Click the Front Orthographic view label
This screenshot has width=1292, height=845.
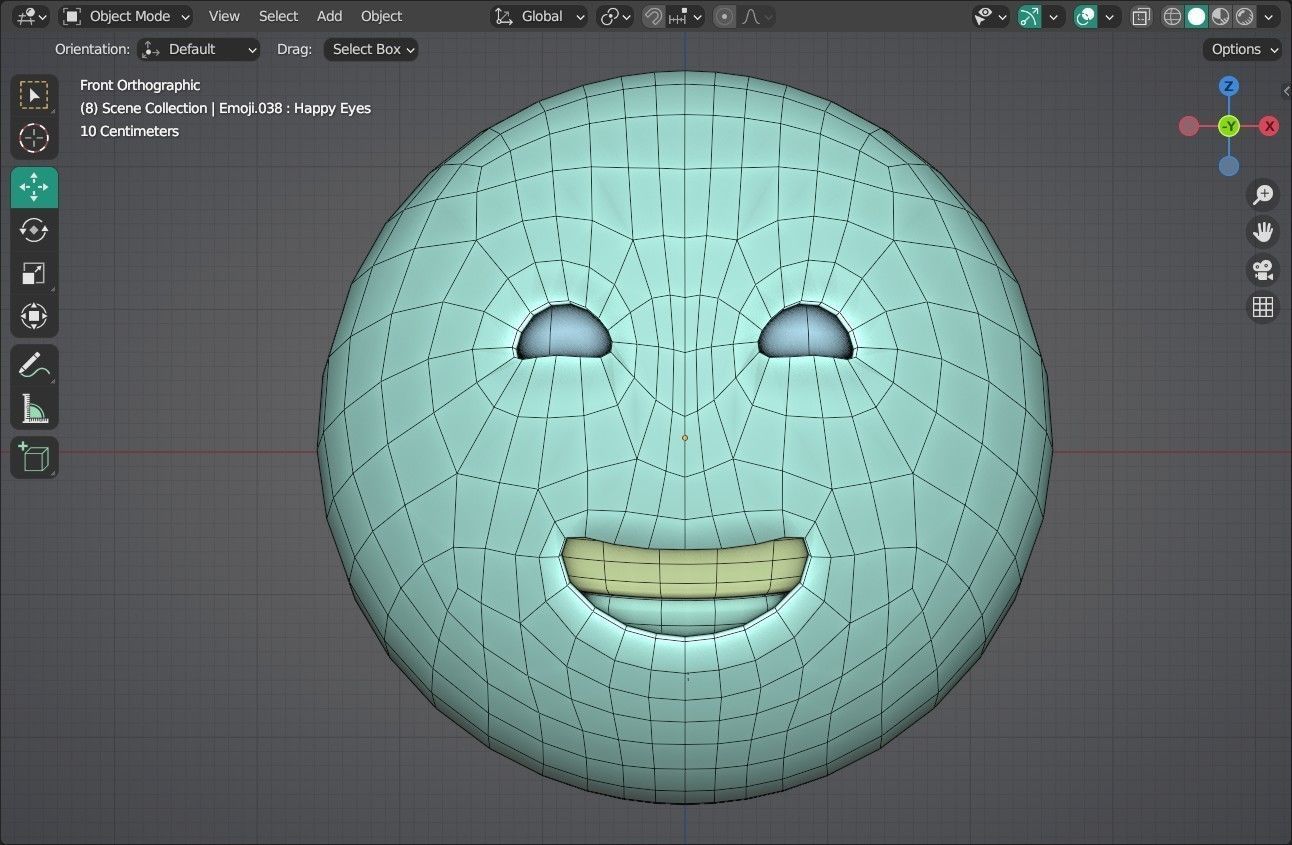tap(140, 85)
